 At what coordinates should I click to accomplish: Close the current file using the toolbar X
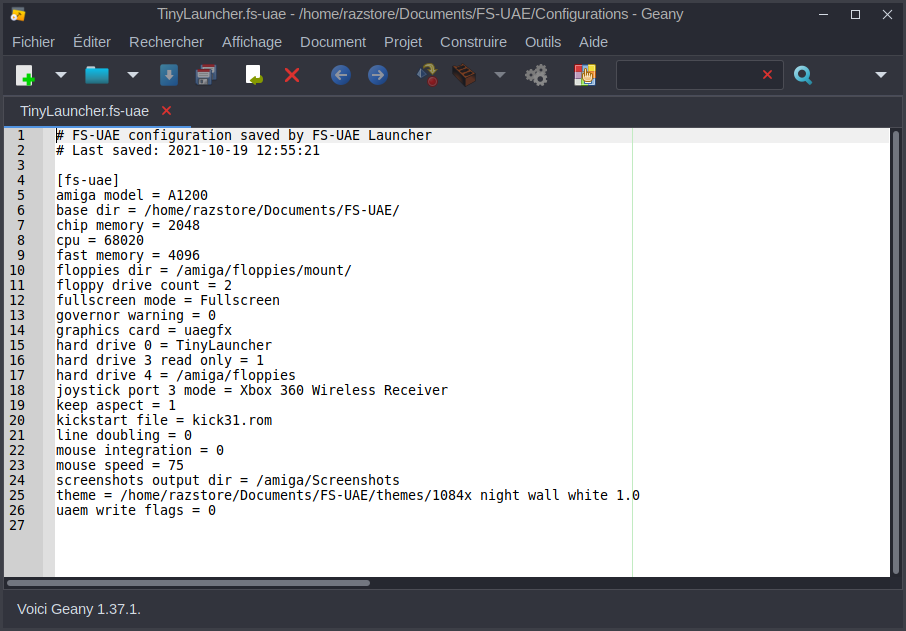pyautogui.click(x=292, y=75)
